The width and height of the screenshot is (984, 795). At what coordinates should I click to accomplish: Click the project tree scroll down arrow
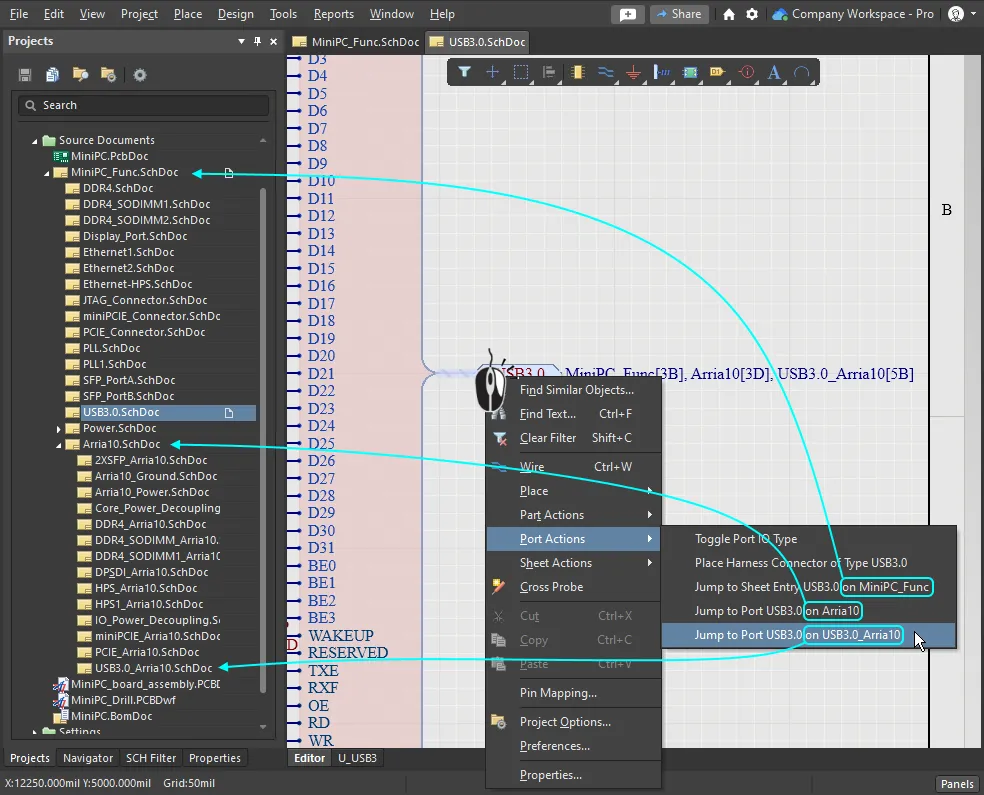(263, 727)
